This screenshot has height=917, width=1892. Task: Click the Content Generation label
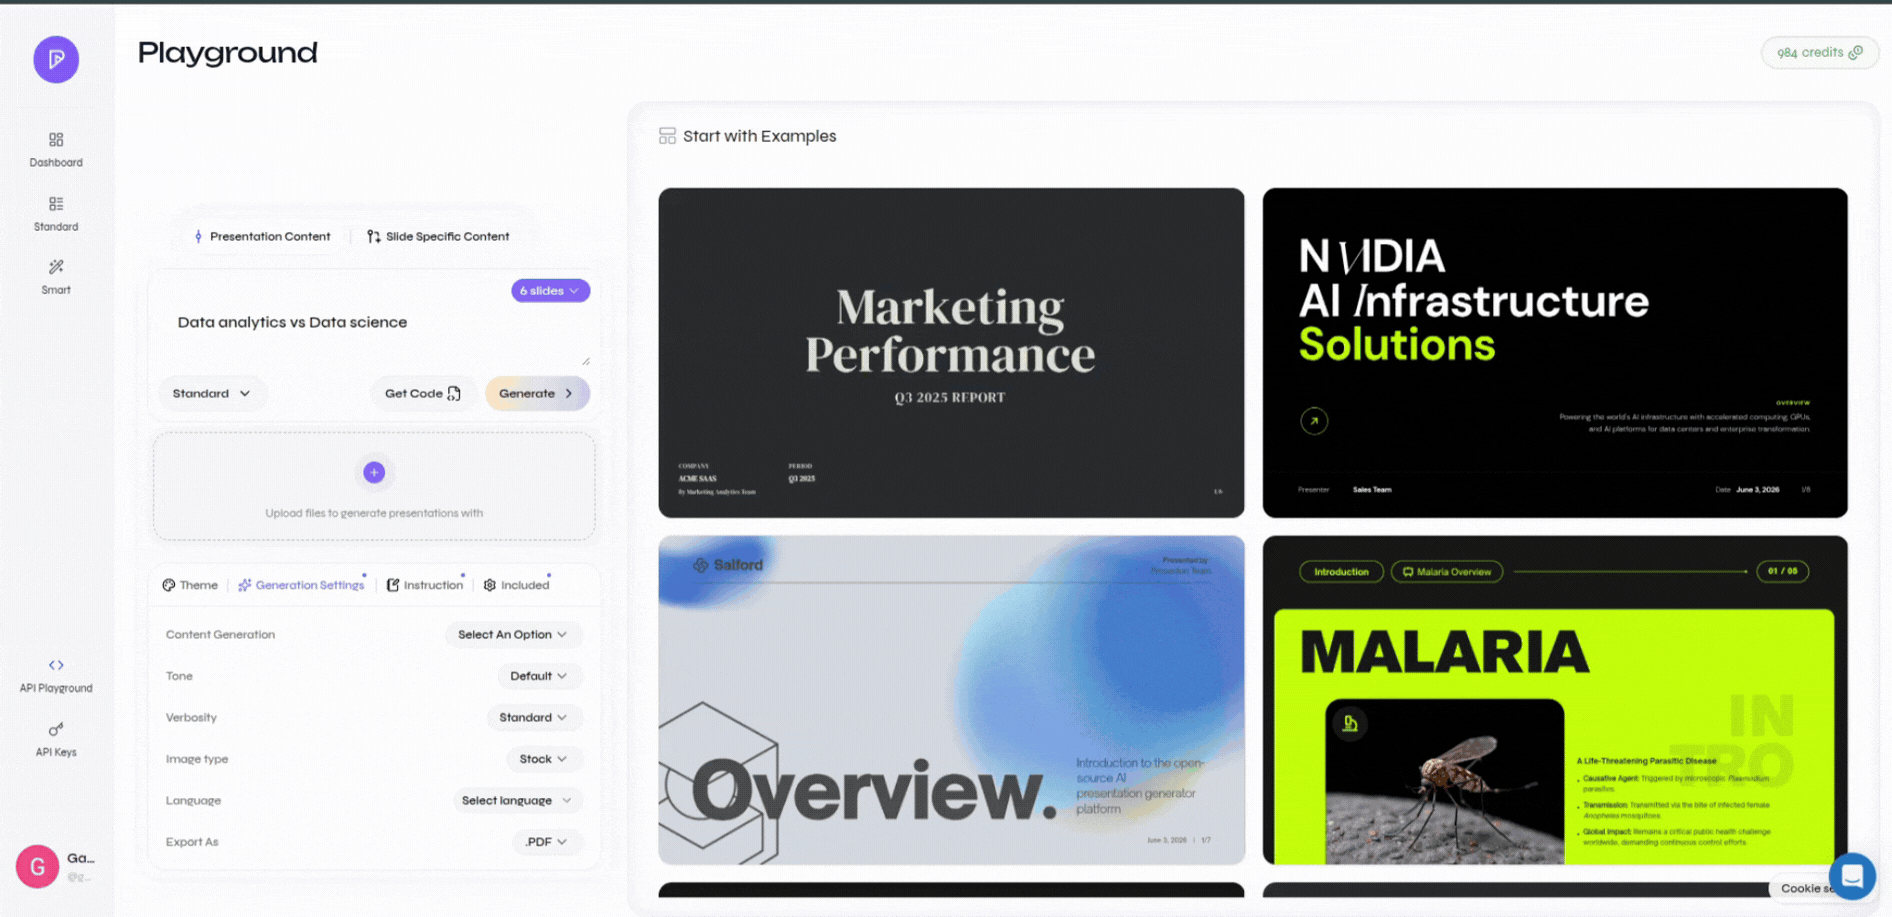[220, 635]
